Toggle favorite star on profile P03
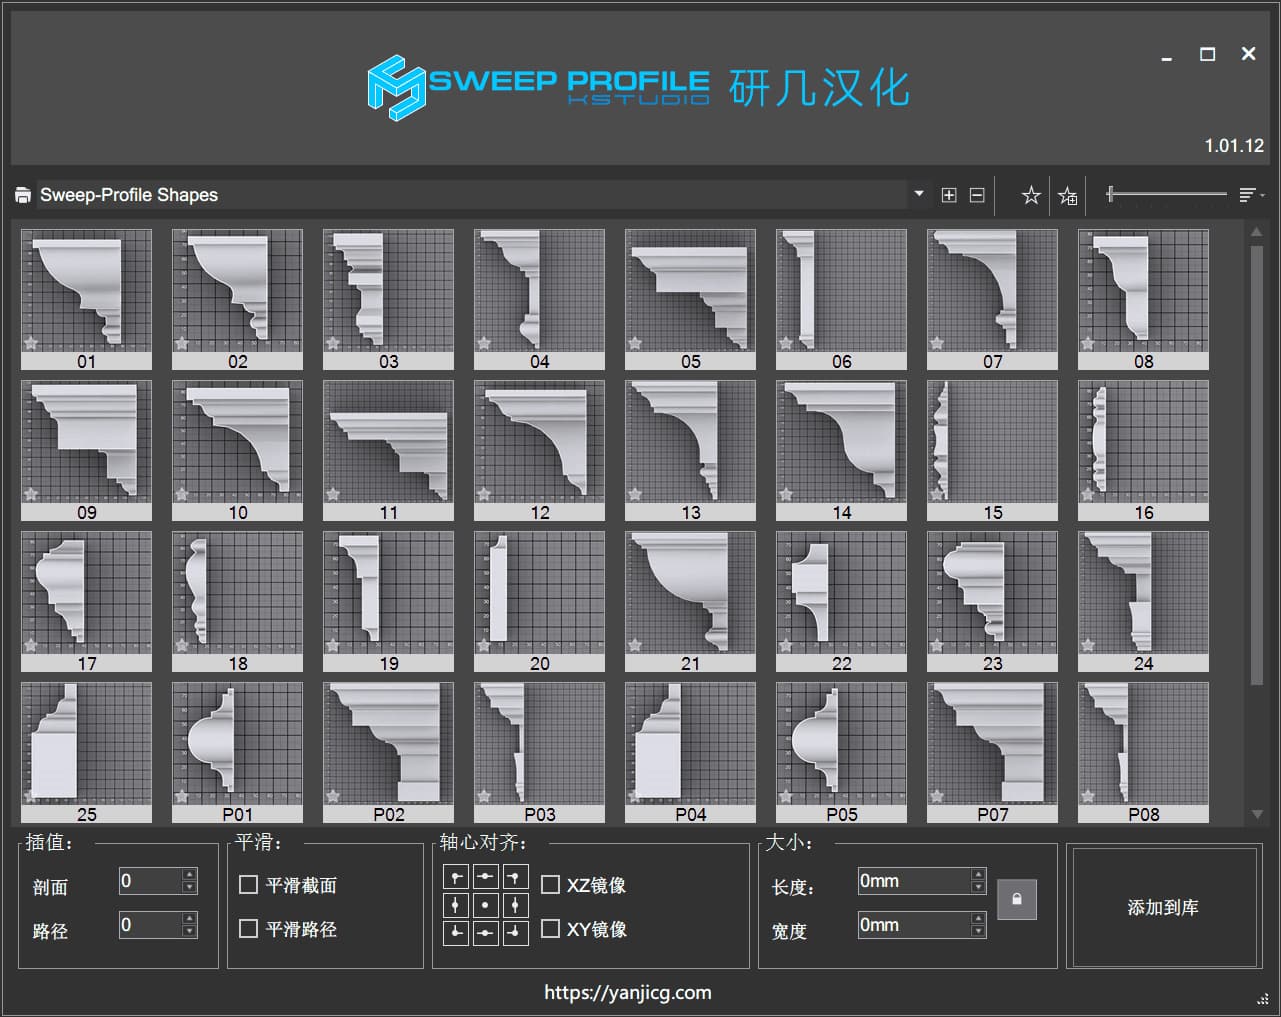This screenshot has width=1281, height=1017. coord(484,796)
